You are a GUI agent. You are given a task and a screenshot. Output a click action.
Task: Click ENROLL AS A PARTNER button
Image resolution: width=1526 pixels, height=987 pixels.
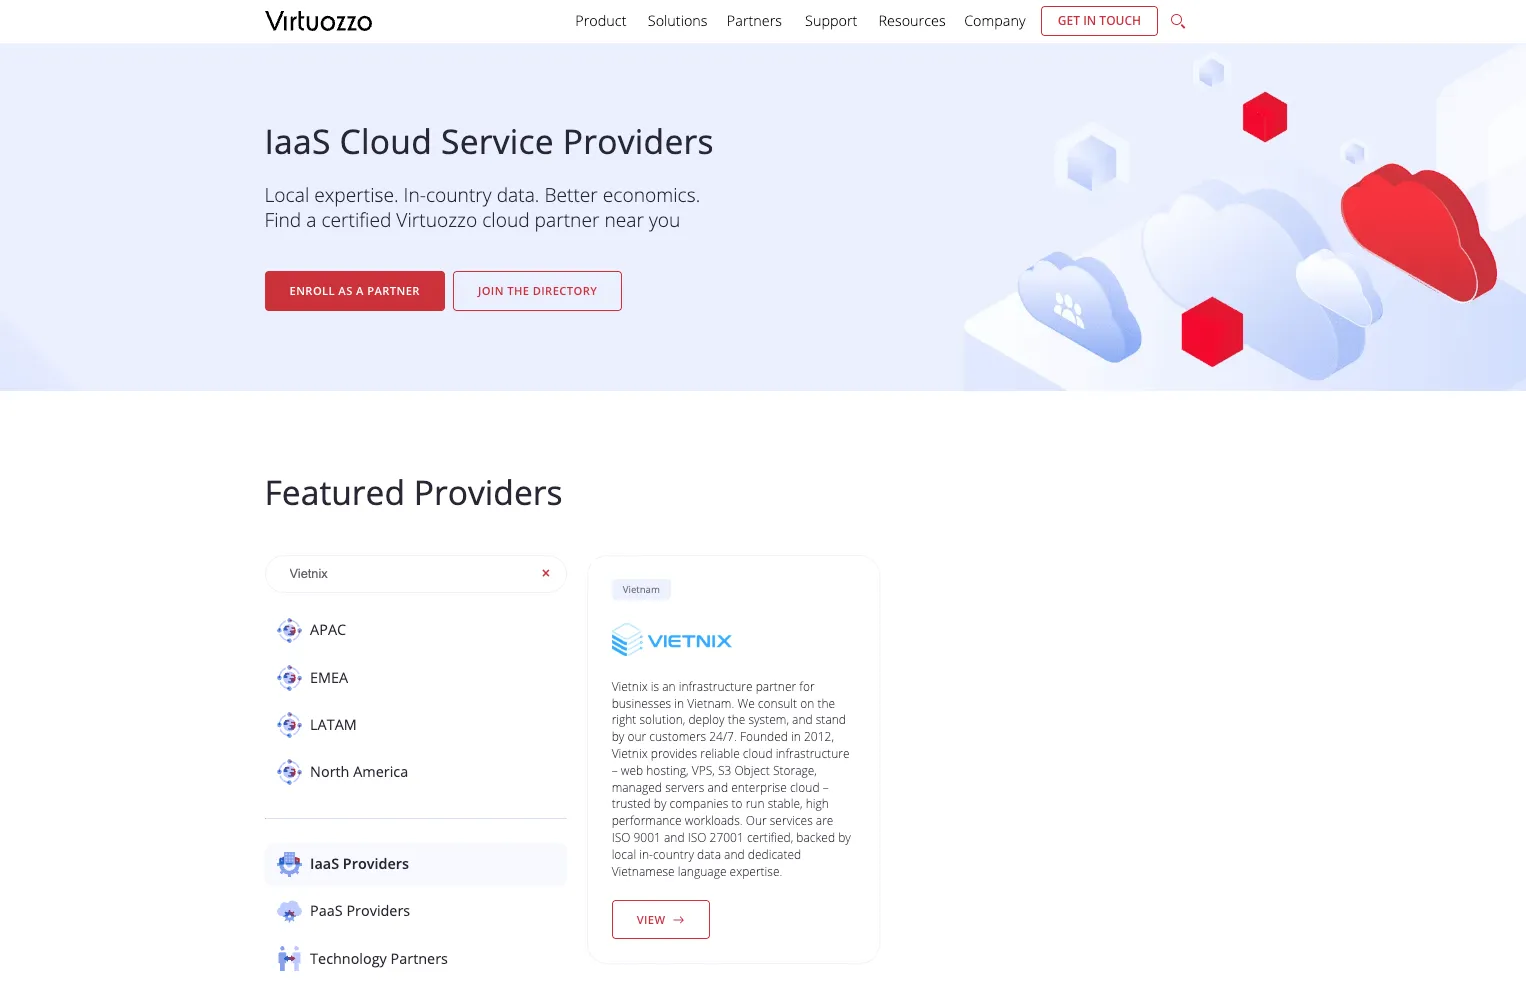(x=355, y=291)
